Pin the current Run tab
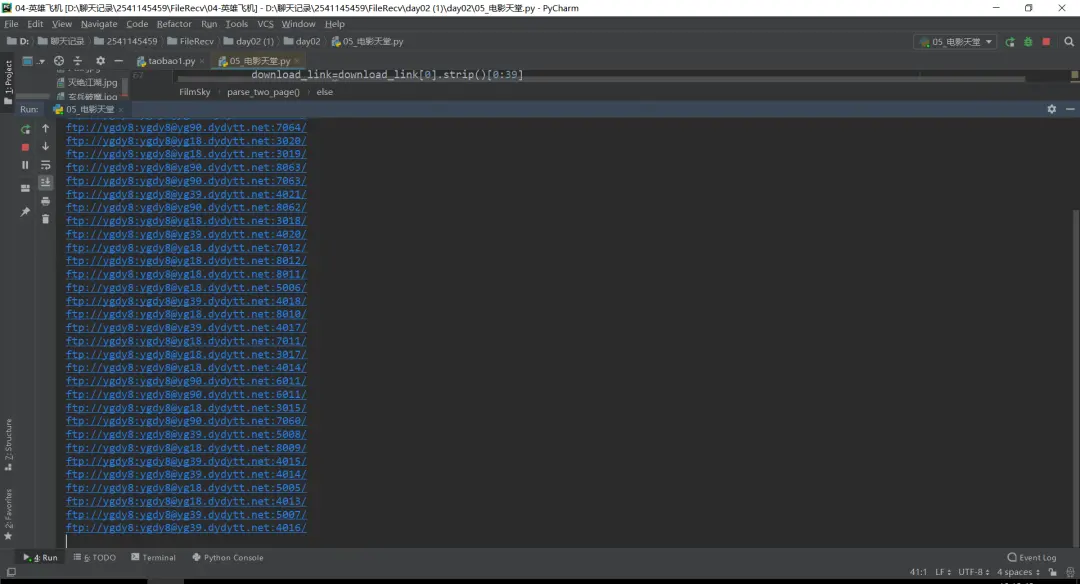 pyautogui.click(x=25, y=211)
